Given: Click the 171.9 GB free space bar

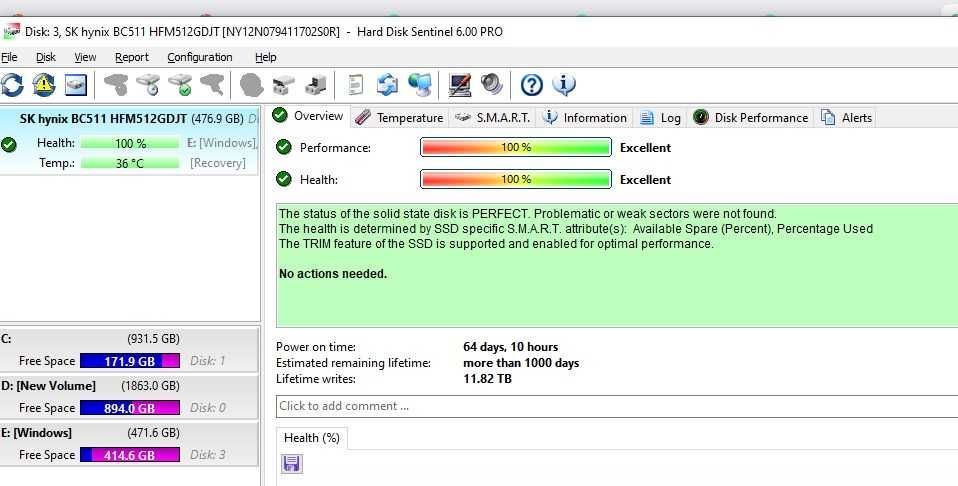Looking at the screenshot, I should point(130,361).
